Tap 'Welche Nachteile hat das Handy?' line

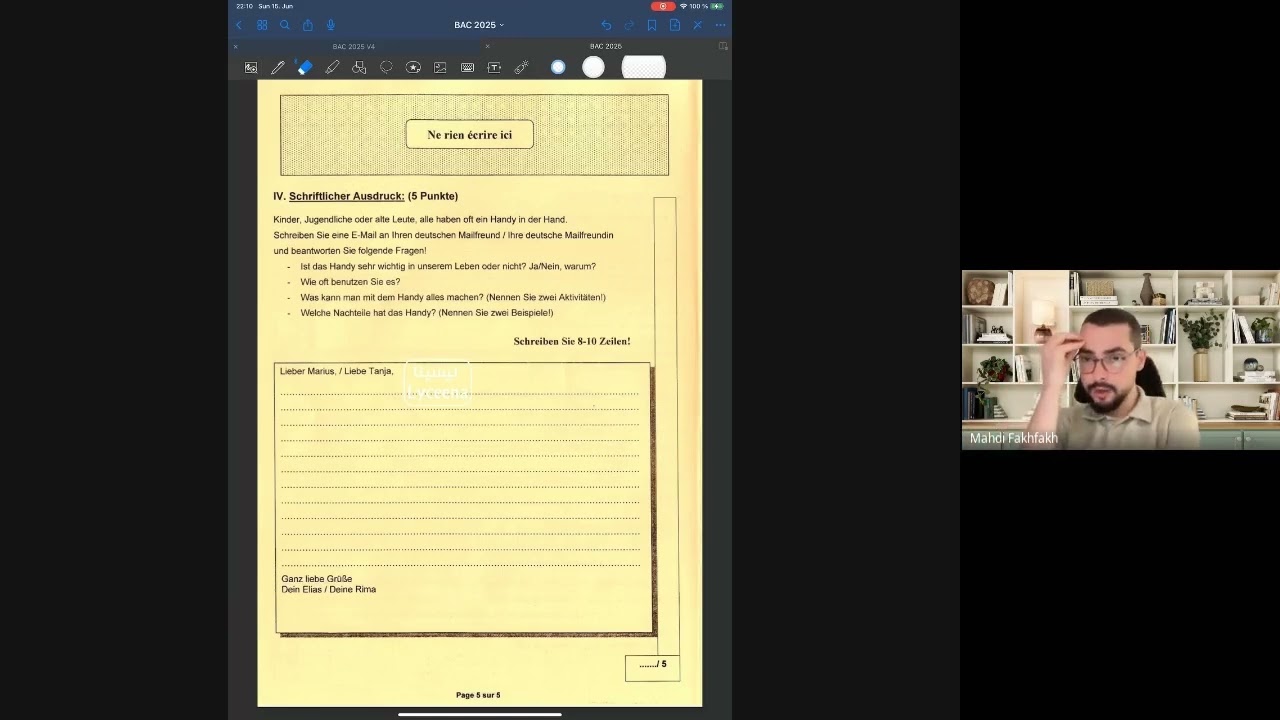(x=427, y=313)
